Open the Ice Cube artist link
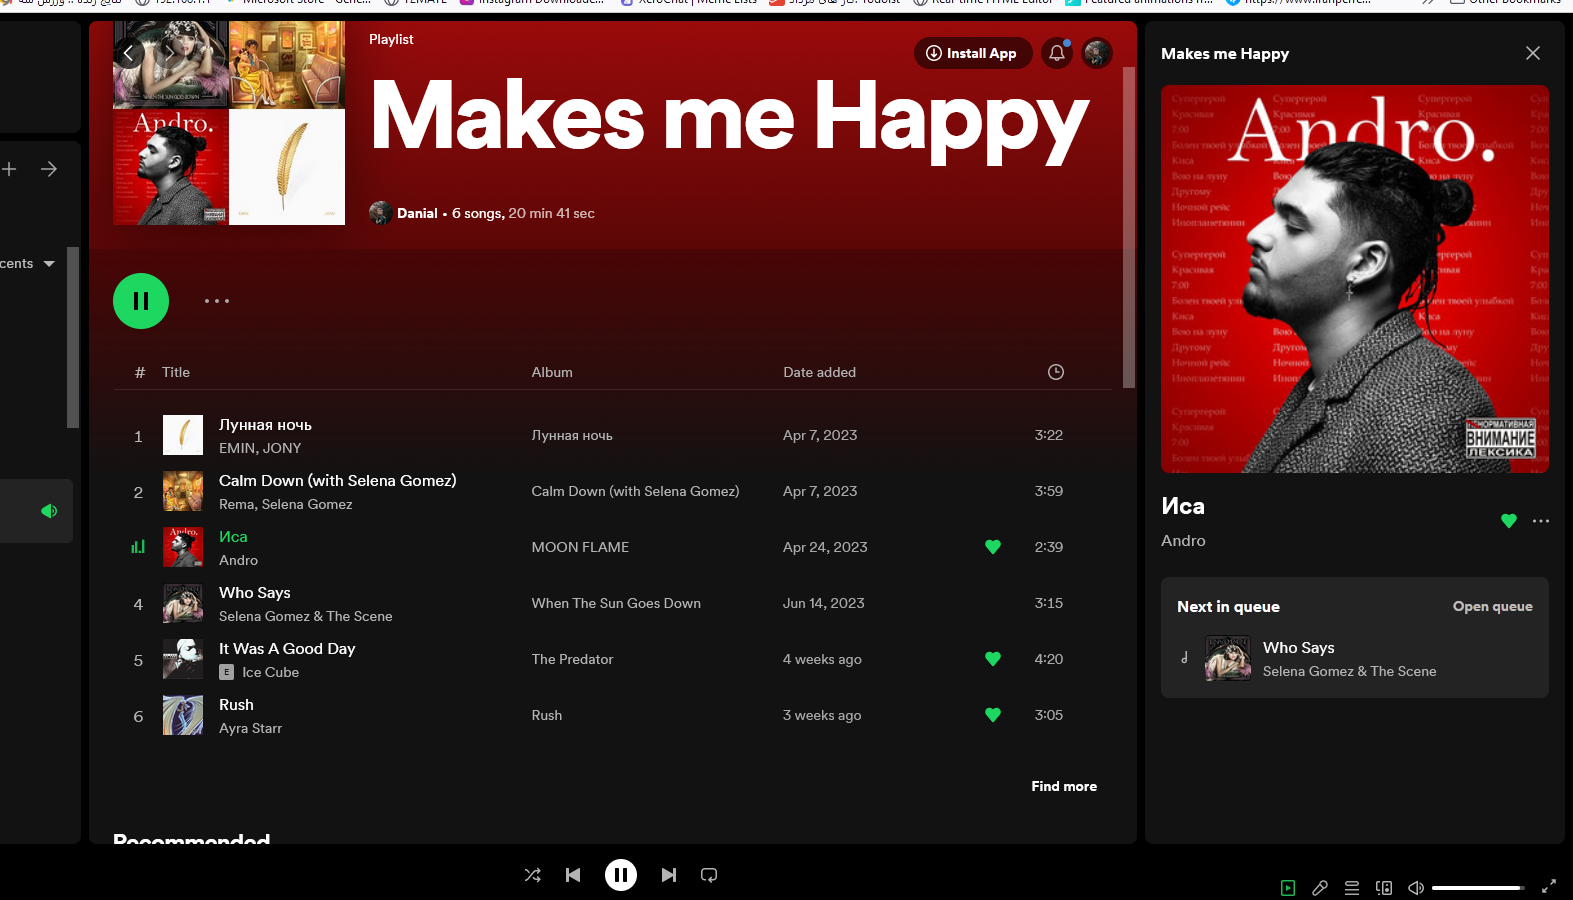This screenshot has width=1573, height=900. [x=270, y=672]
